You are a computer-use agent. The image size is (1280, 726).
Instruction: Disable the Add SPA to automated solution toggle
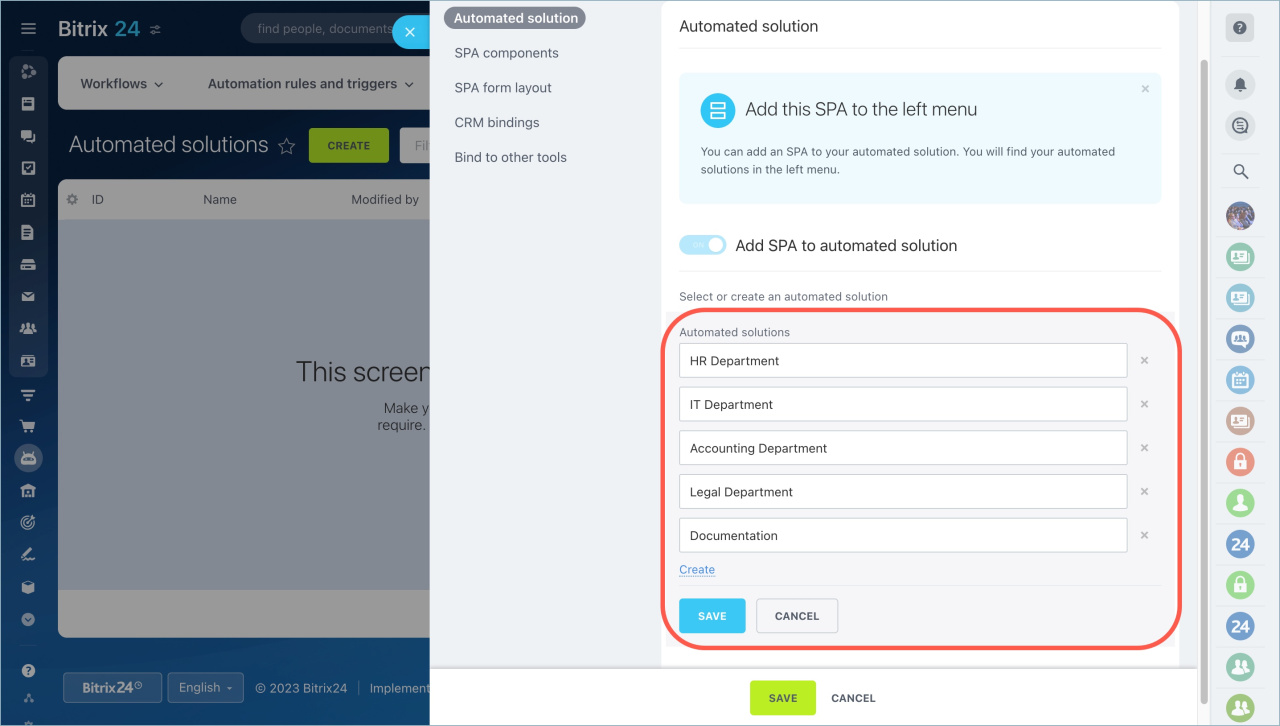pos(702,244)
